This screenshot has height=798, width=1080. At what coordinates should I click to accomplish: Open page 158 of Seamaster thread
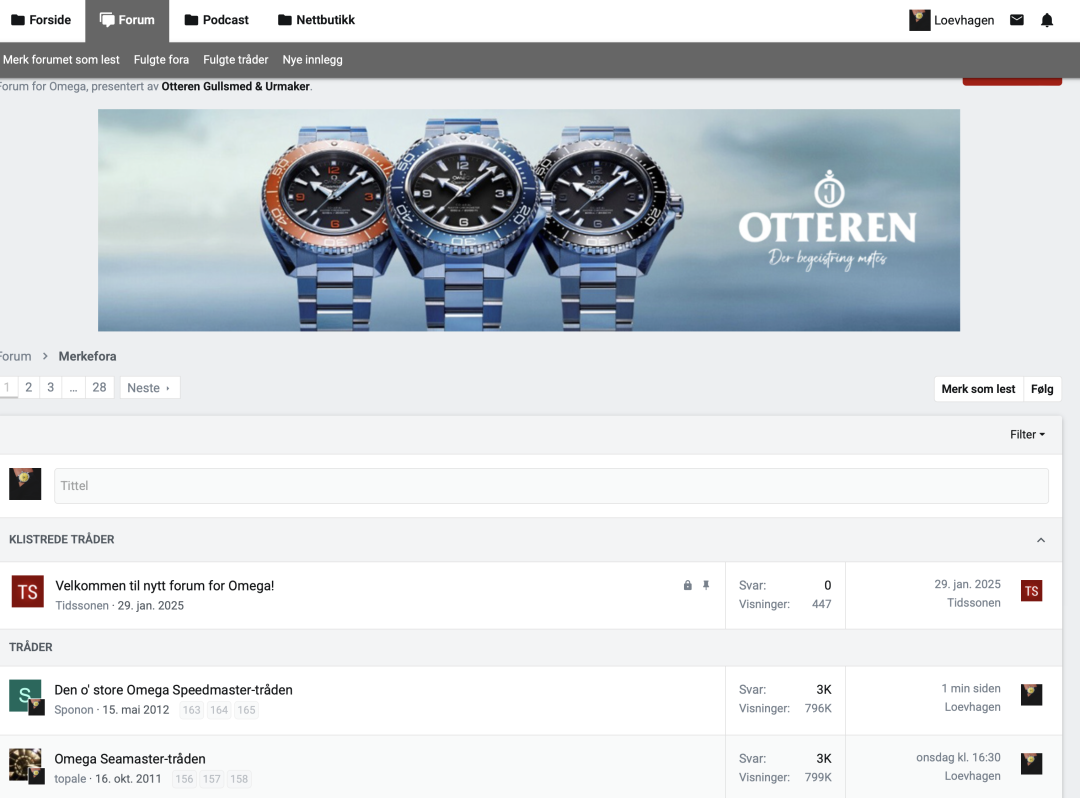[239, 779]
